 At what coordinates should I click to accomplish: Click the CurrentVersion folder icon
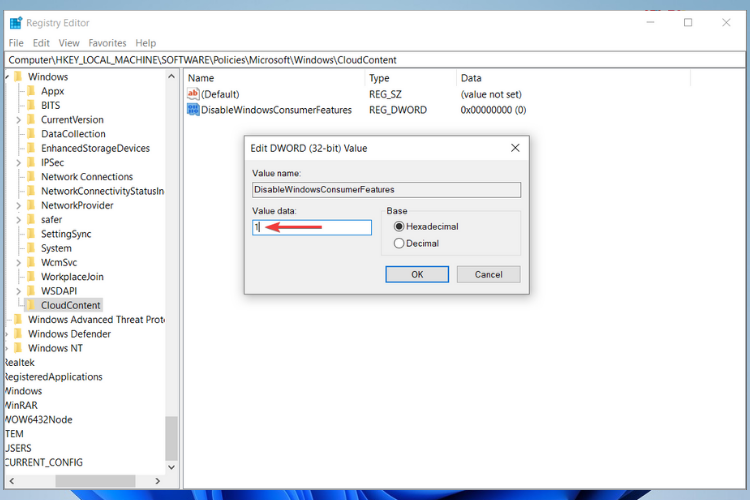[x=31, y=120]
